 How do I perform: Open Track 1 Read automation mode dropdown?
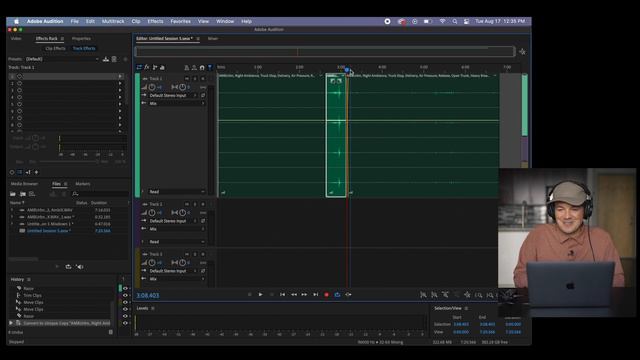point(176,192)
